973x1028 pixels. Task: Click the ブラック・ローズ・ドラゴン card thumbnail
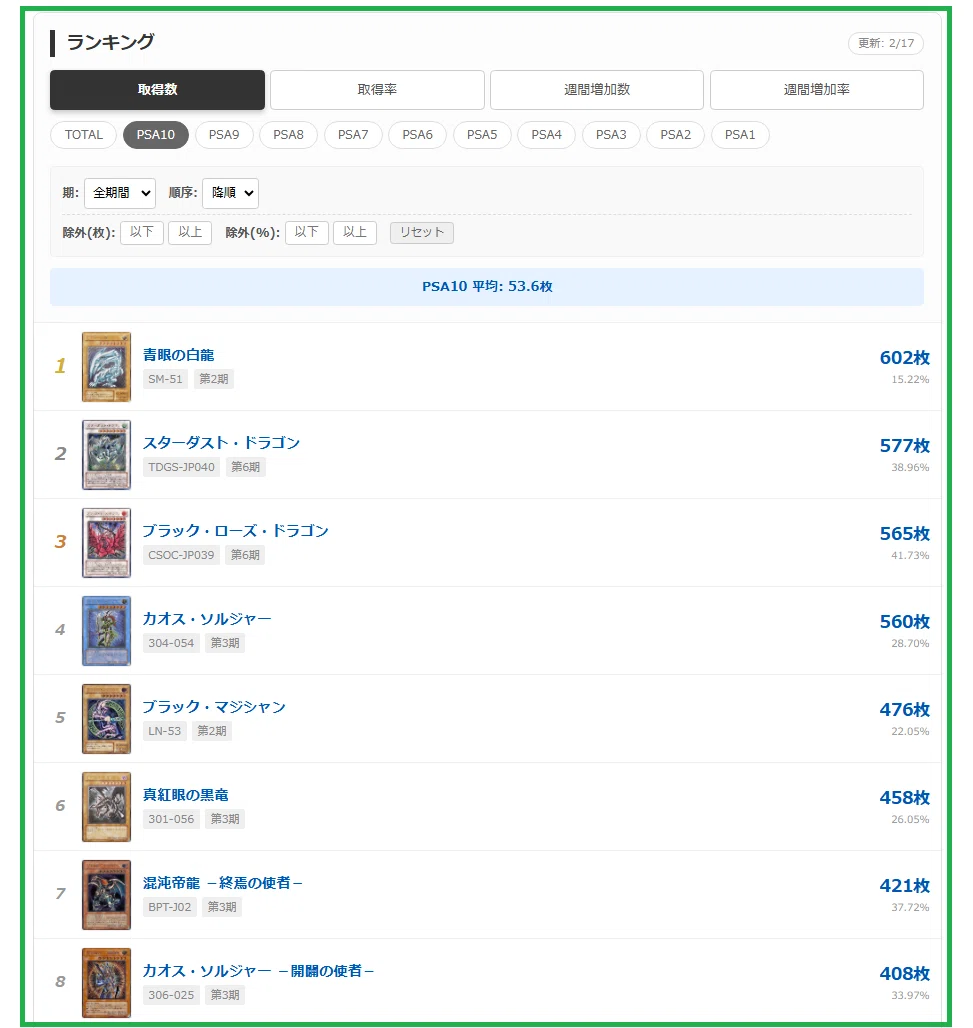tap(106, 542)
